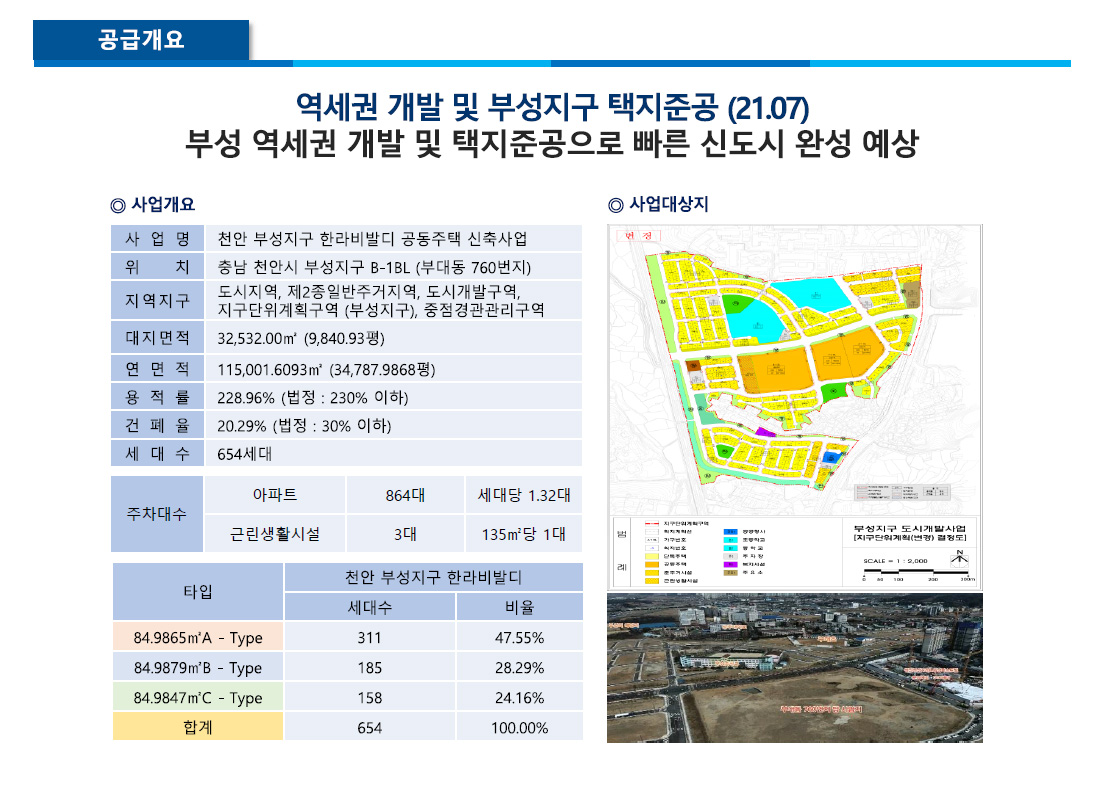Select the 타입 header cell
The width and height of the screenshot is (1100, 790).
(198, 591)
